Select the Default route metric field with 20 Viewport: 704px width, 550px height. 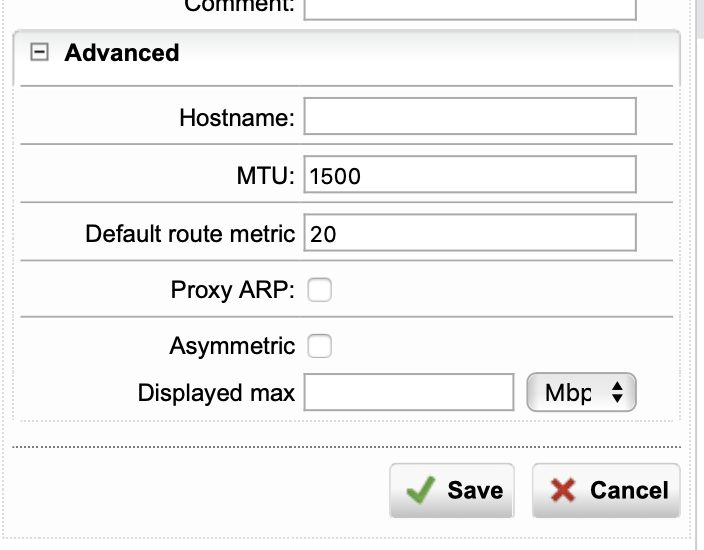[x=470, y=233]
